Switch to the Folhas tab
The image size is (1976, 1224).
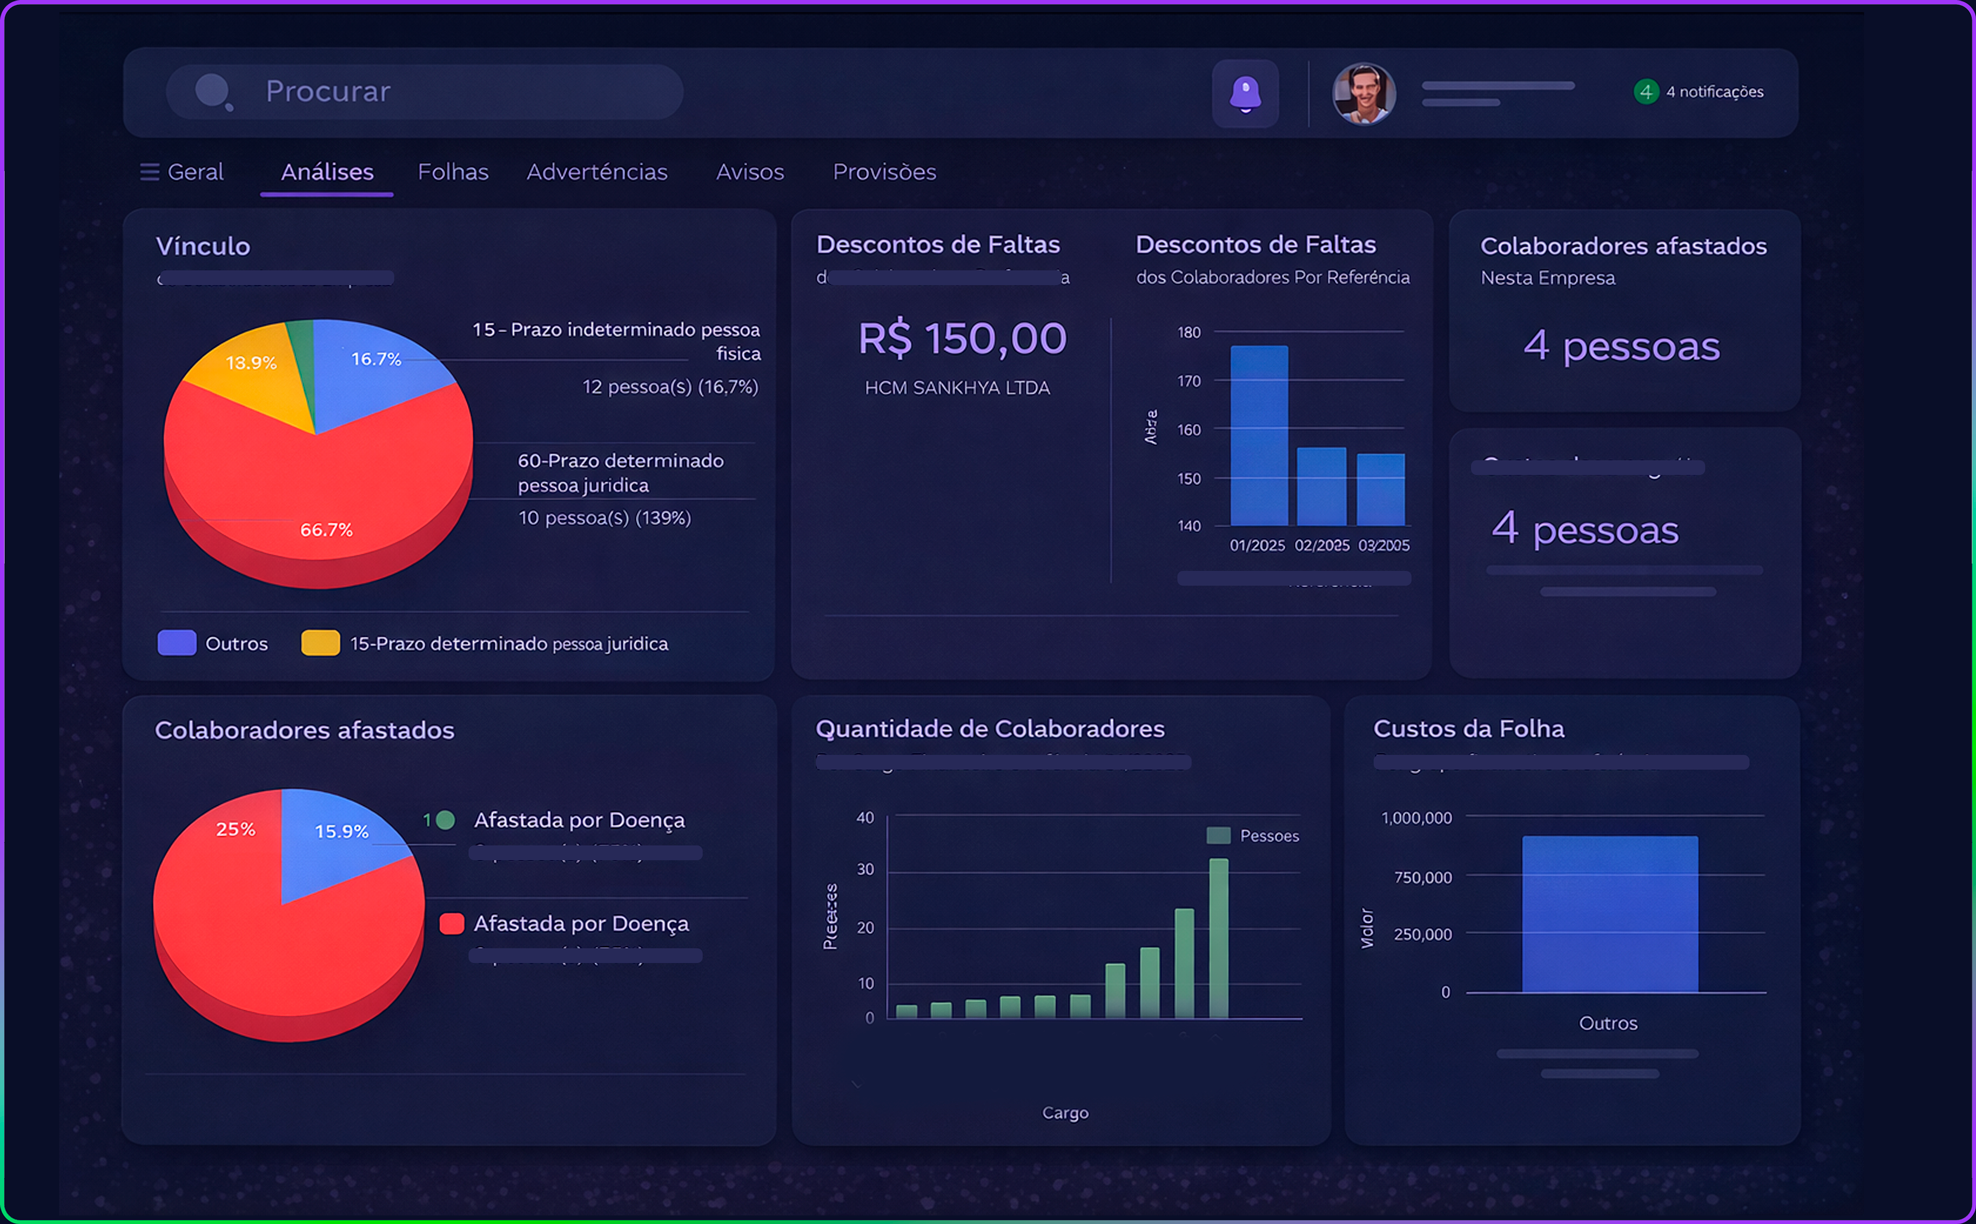tap(453, 172)
